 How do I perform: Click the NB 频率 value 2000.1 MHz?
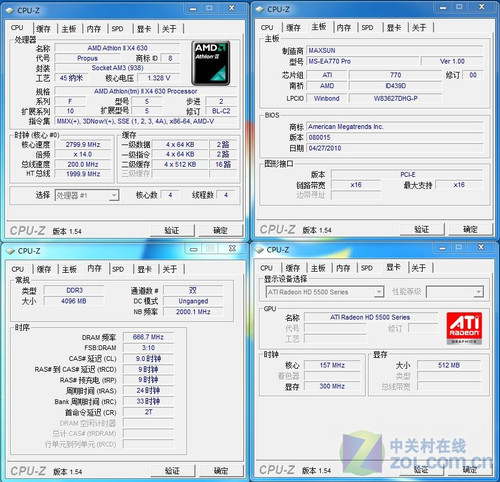193,312
